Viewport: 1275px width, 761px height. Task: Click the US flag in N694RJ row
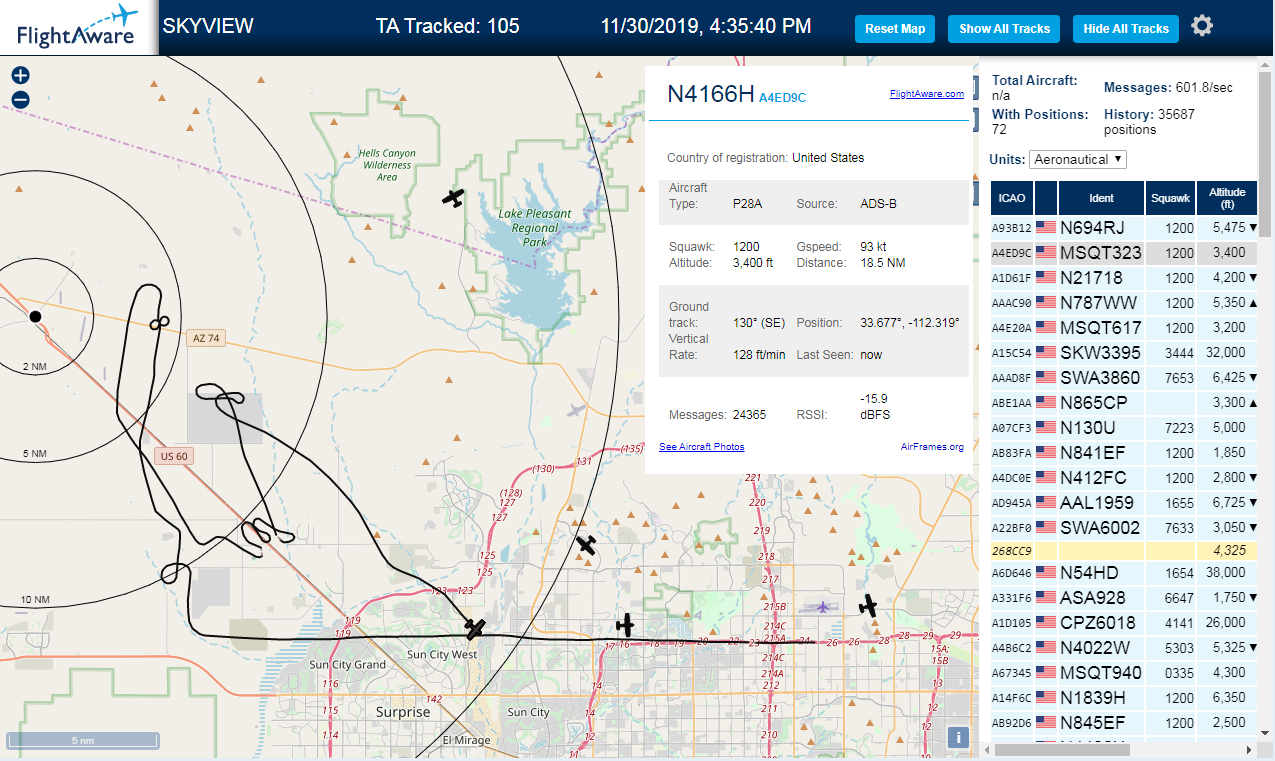tap(1046, 227)
